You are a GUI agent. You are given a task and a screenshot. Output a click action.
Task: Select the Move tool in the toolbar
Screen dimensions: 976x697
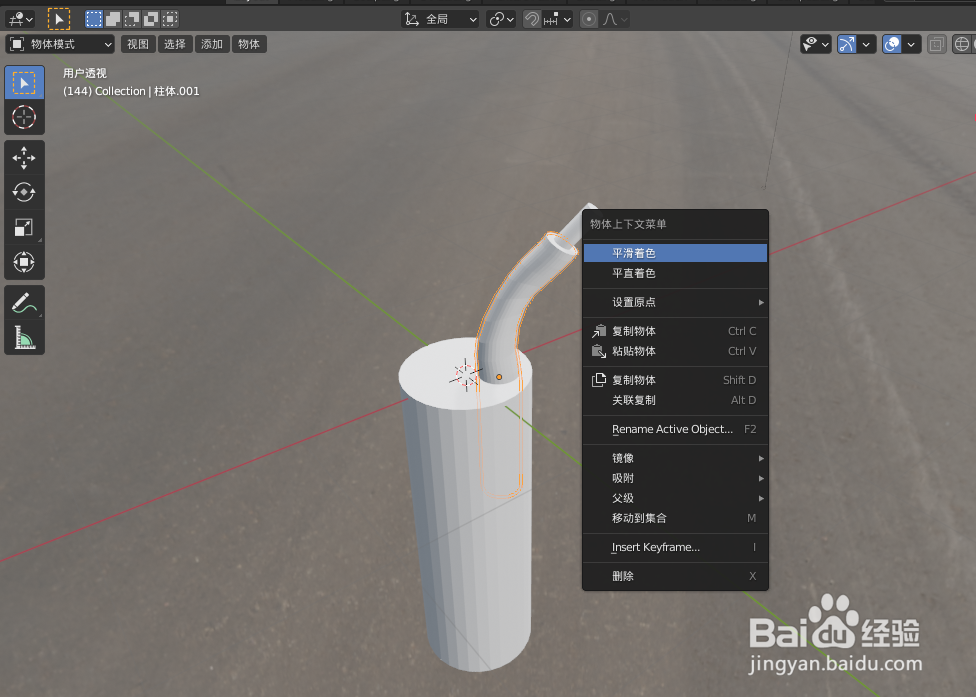(24, 157)
